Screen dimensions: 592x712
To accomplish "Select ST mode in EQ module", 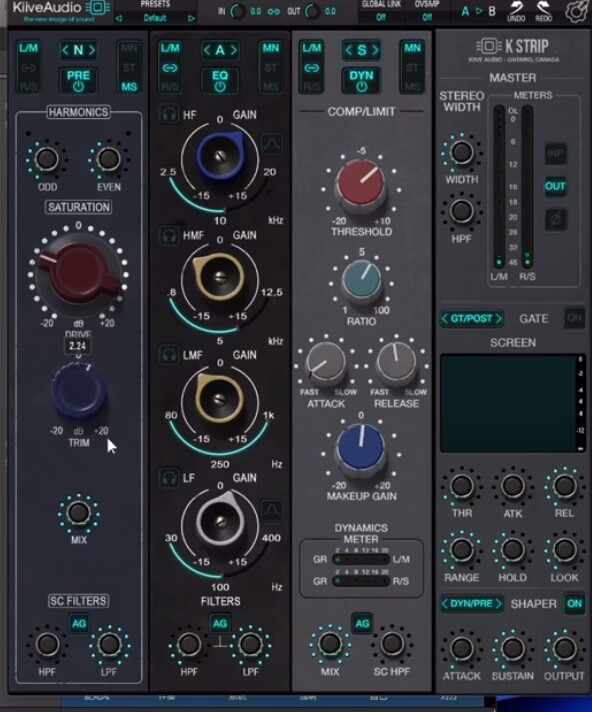I will click(271, 68).
